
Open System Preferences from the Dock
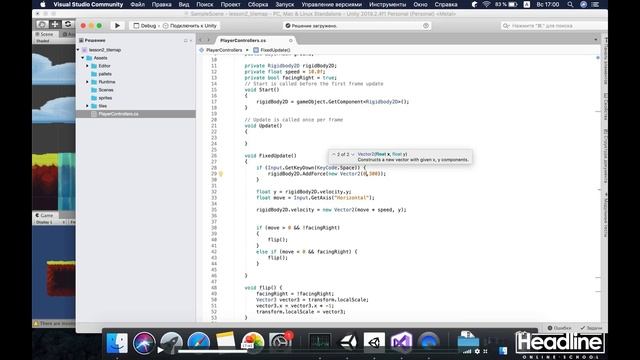click(x=280, y=342)
